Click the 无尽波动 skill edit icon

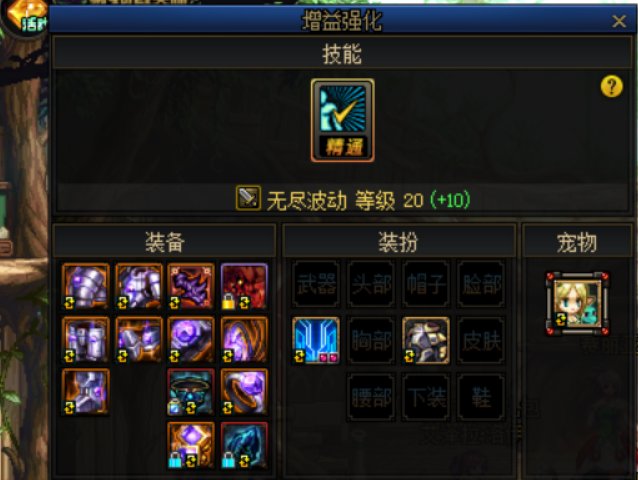point(248,198)
